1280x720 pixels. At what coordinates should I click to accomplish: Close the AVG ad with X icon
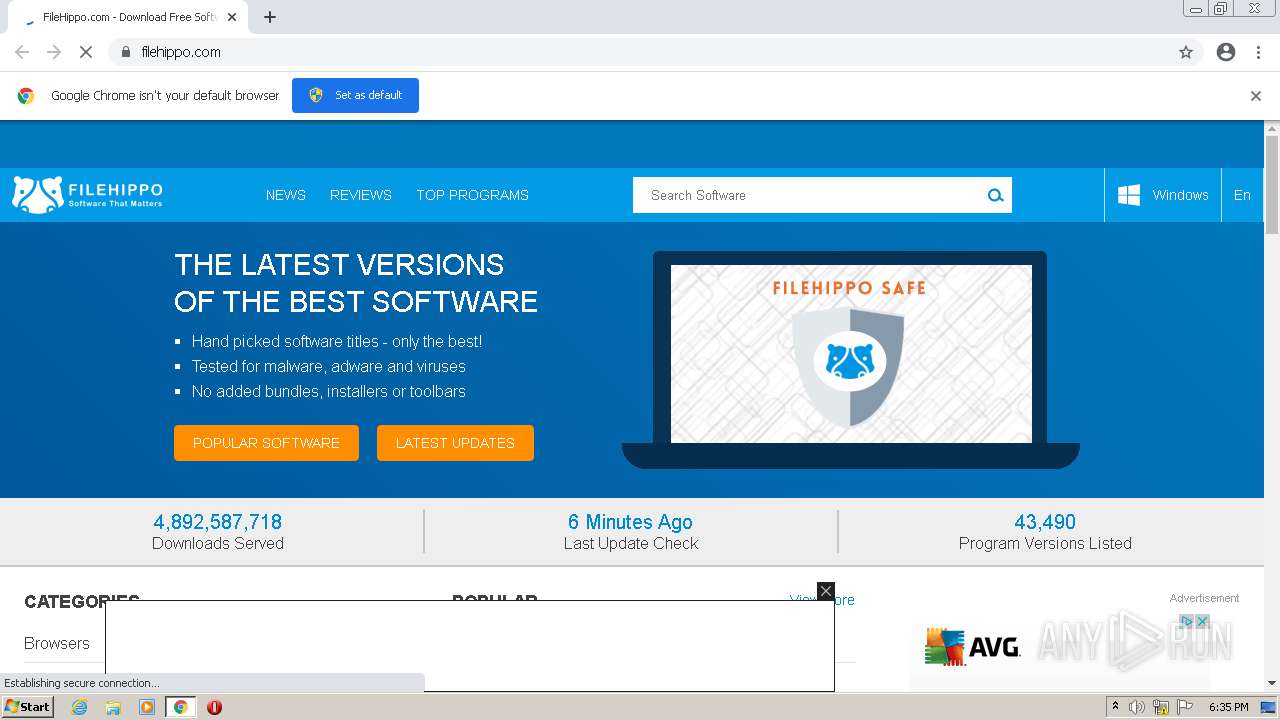[1203, 621]
